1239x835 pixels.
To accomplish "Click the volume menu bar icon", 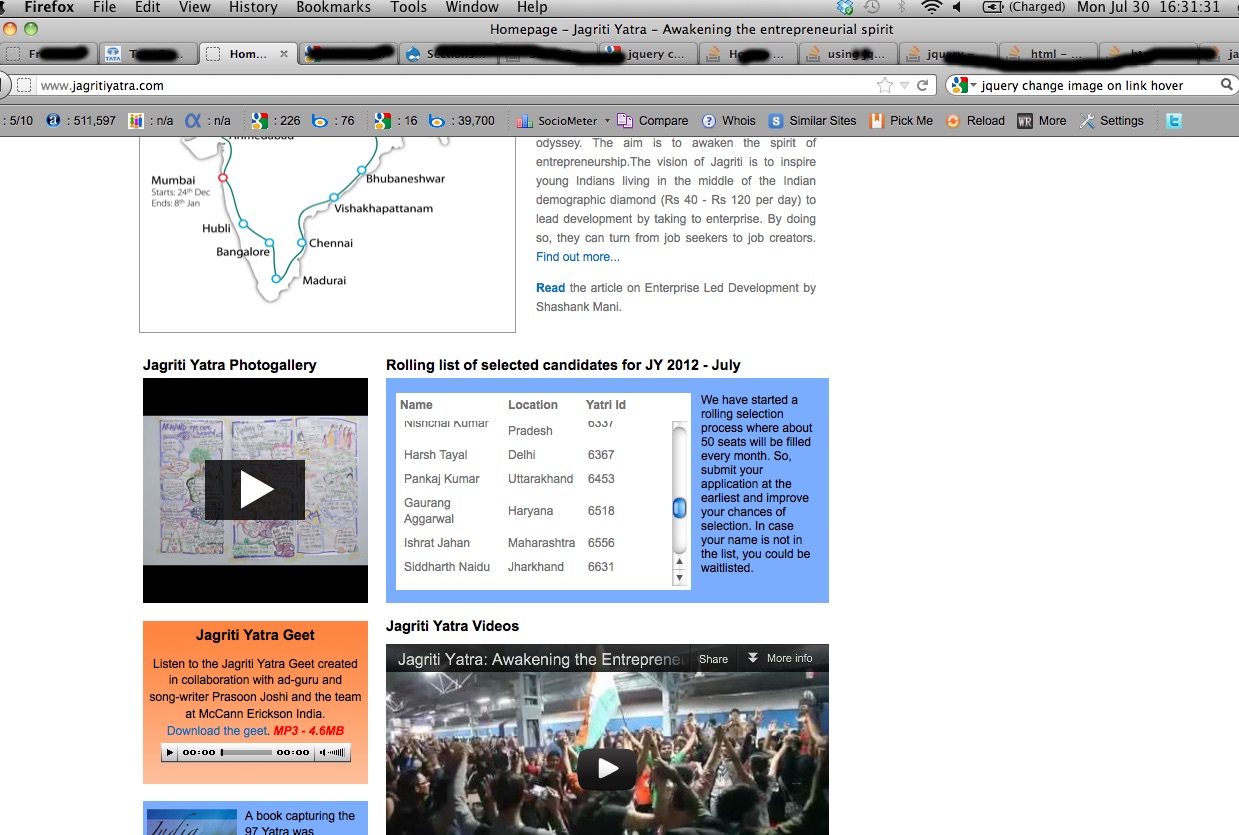I will (x=957, y=7).
